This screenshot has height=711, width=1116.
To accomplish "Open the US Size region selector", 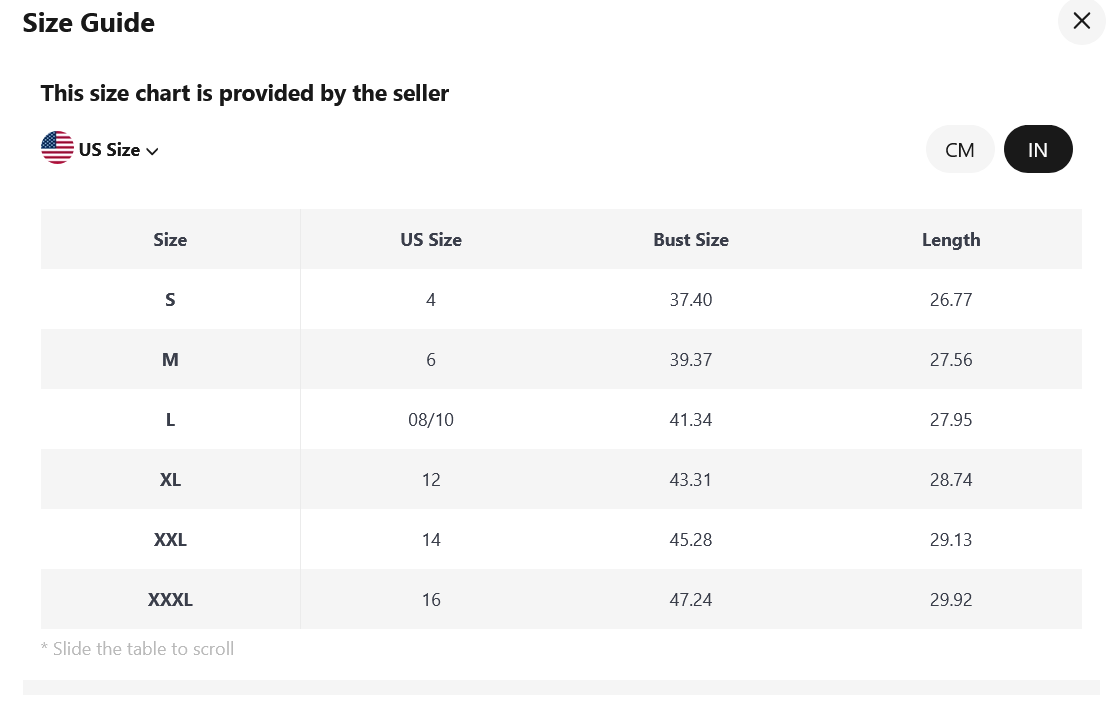I will 100,149.
